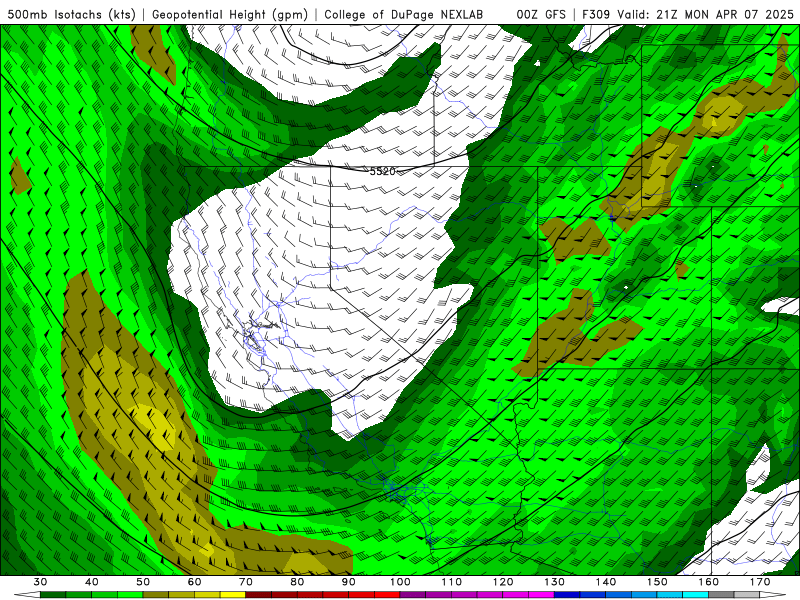Screen dimensions: 800x600
Task: Pick the olive 50-55 kt swatch
Action: (156, 595)
